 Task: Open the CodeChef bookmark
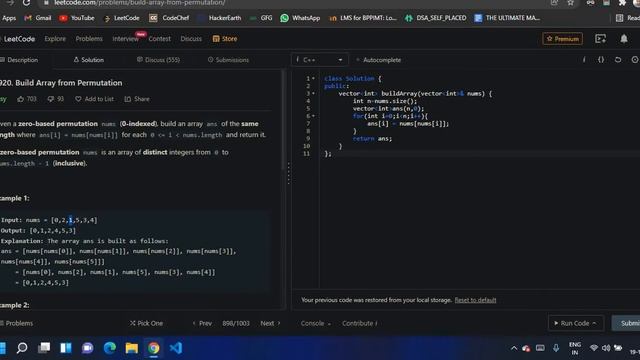(x=169, y=18)
